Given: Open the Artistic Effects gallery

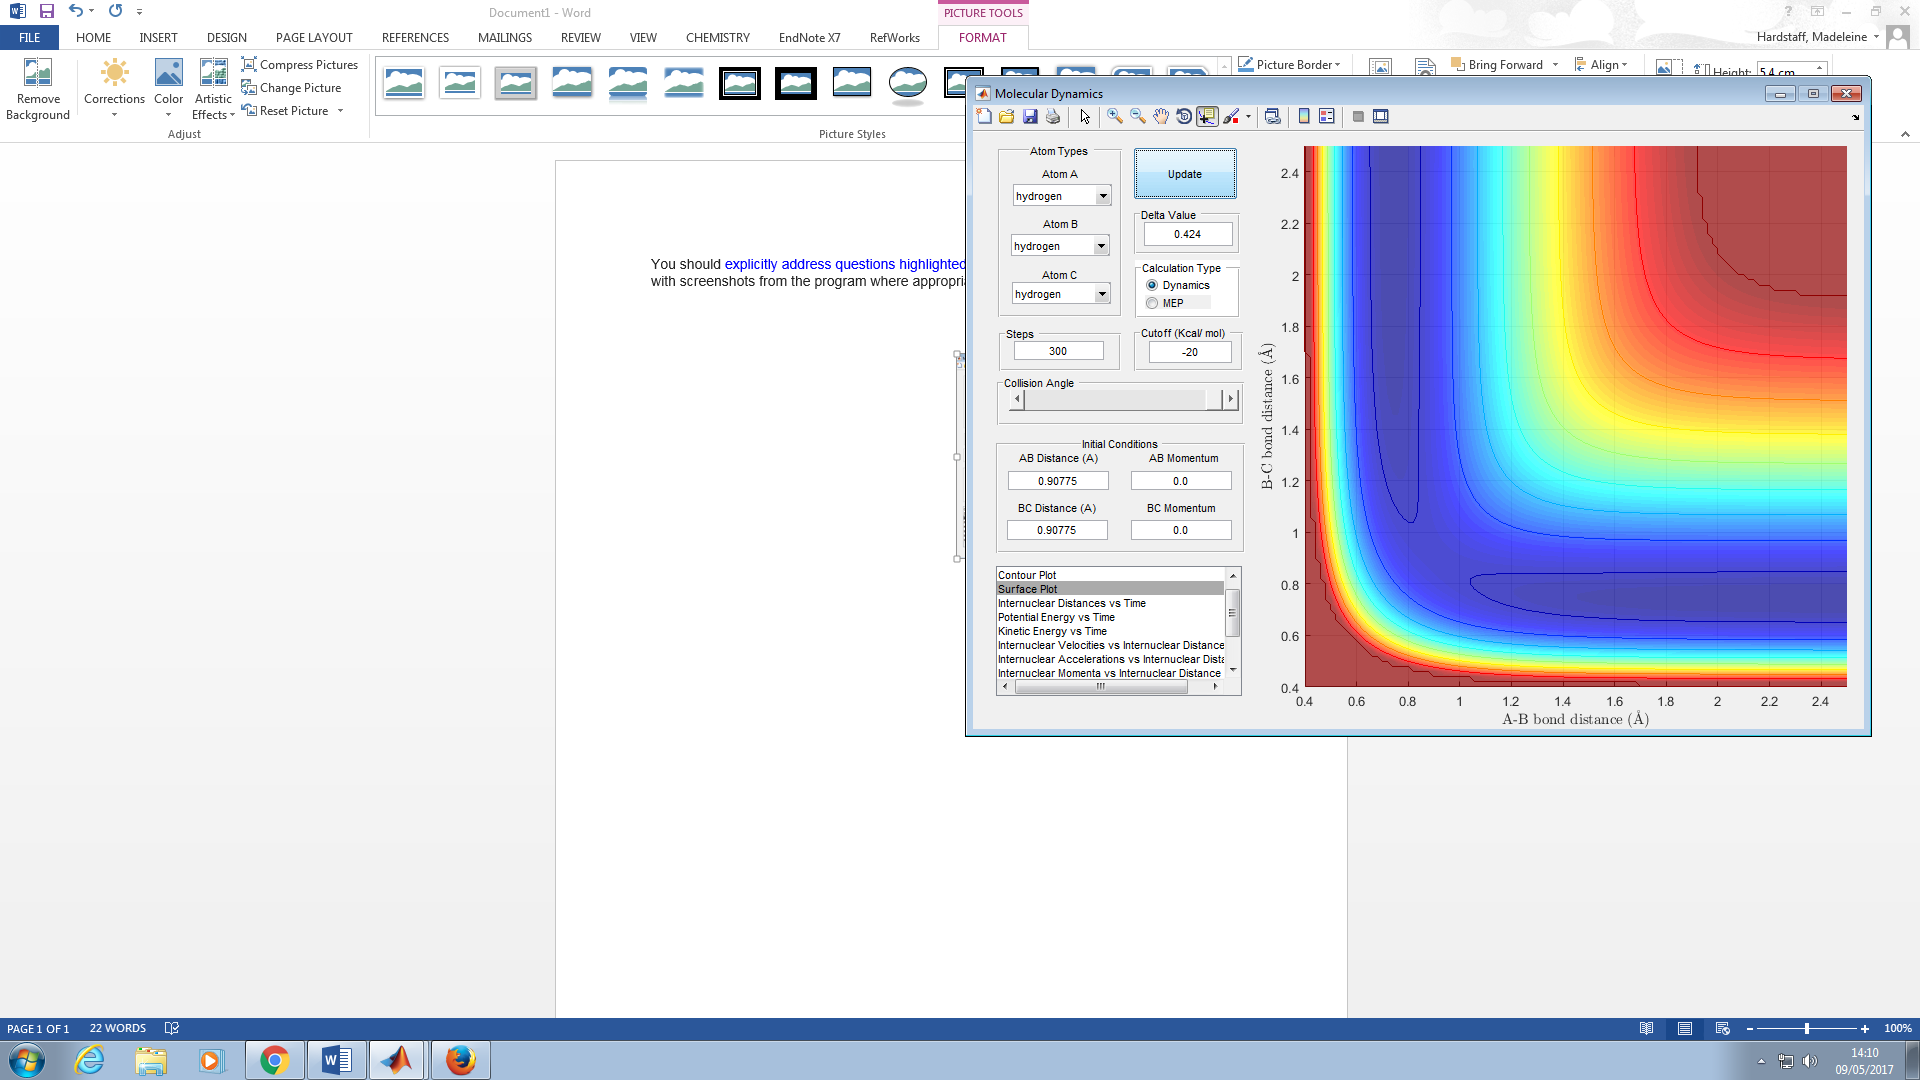Looking at the screenshot, I should 213,90.
